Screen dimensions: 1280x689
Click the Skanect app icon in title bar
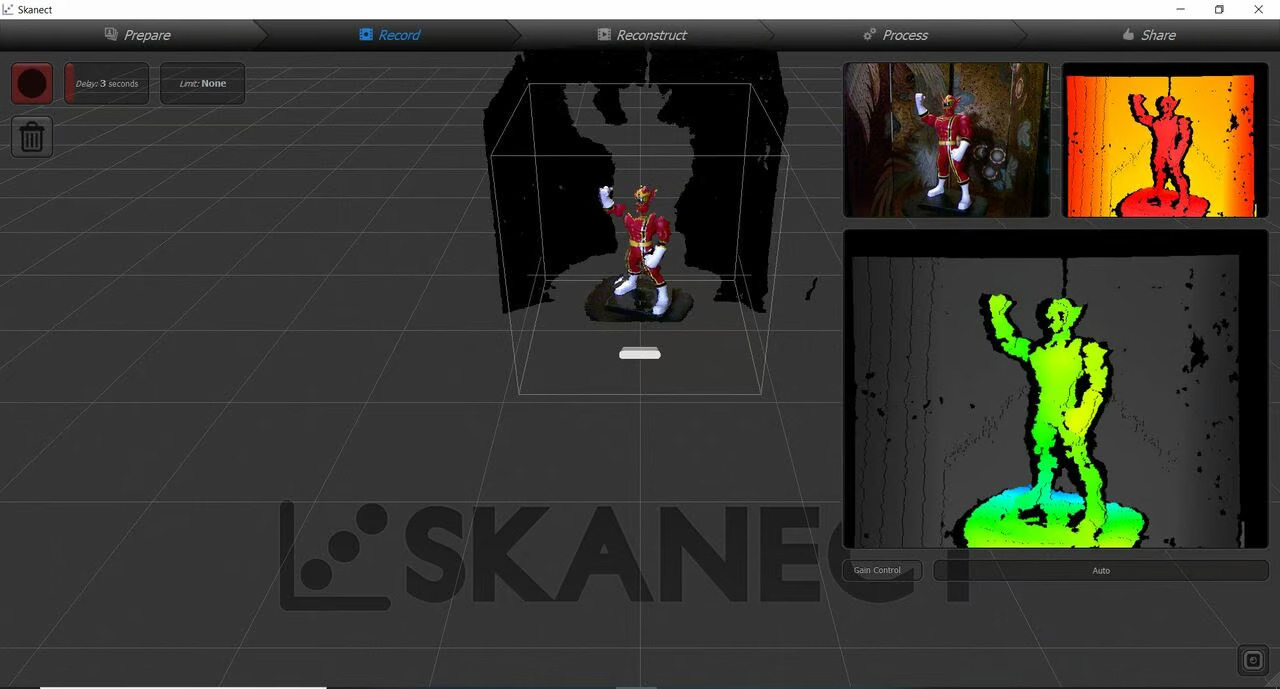[x=8, y=9]
